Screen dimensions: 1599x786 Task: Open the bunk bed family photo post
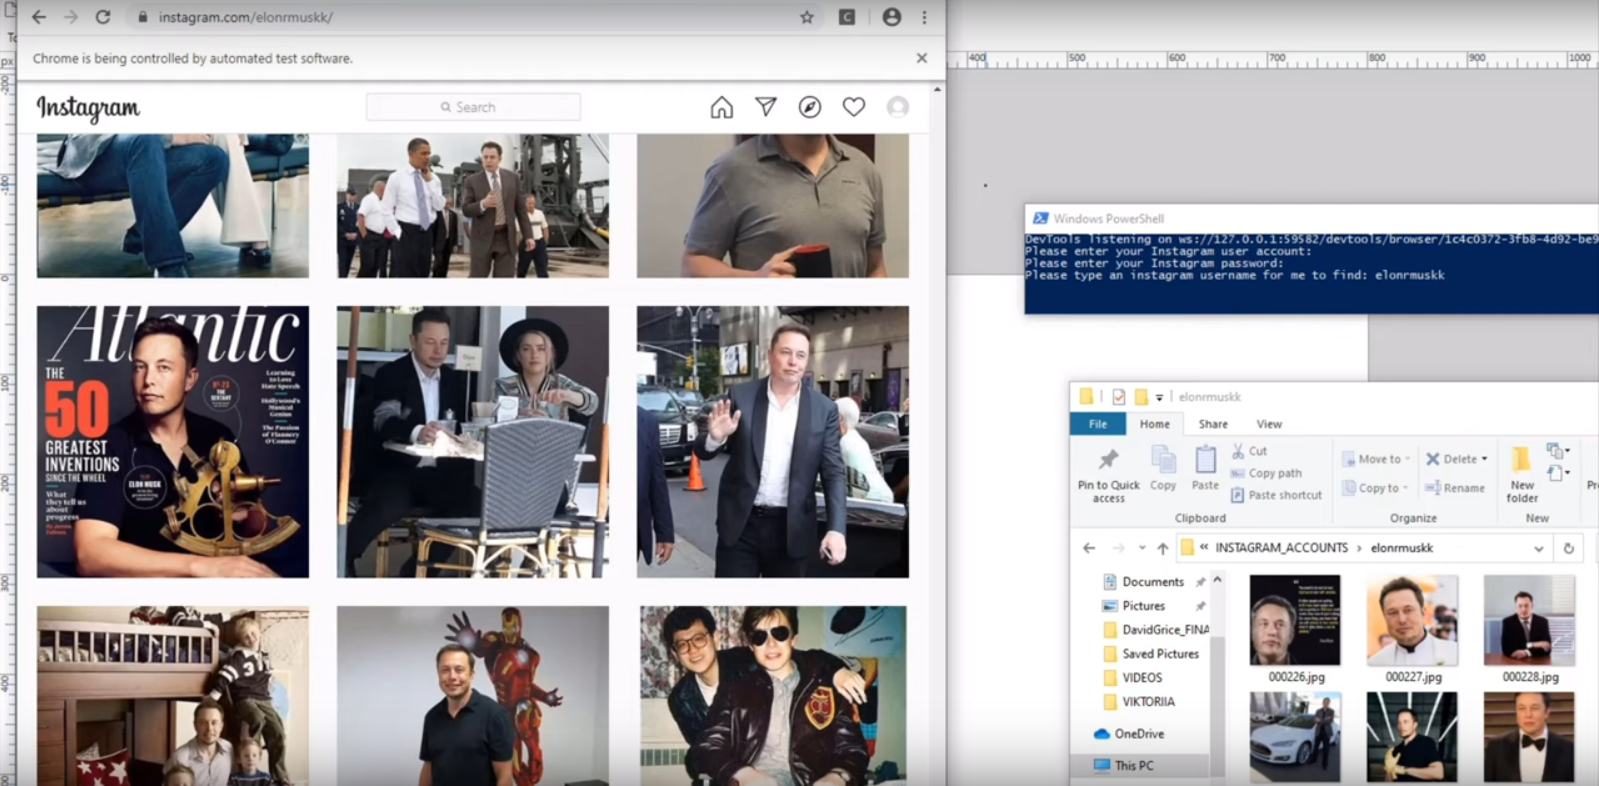click(x=173, y=696)
